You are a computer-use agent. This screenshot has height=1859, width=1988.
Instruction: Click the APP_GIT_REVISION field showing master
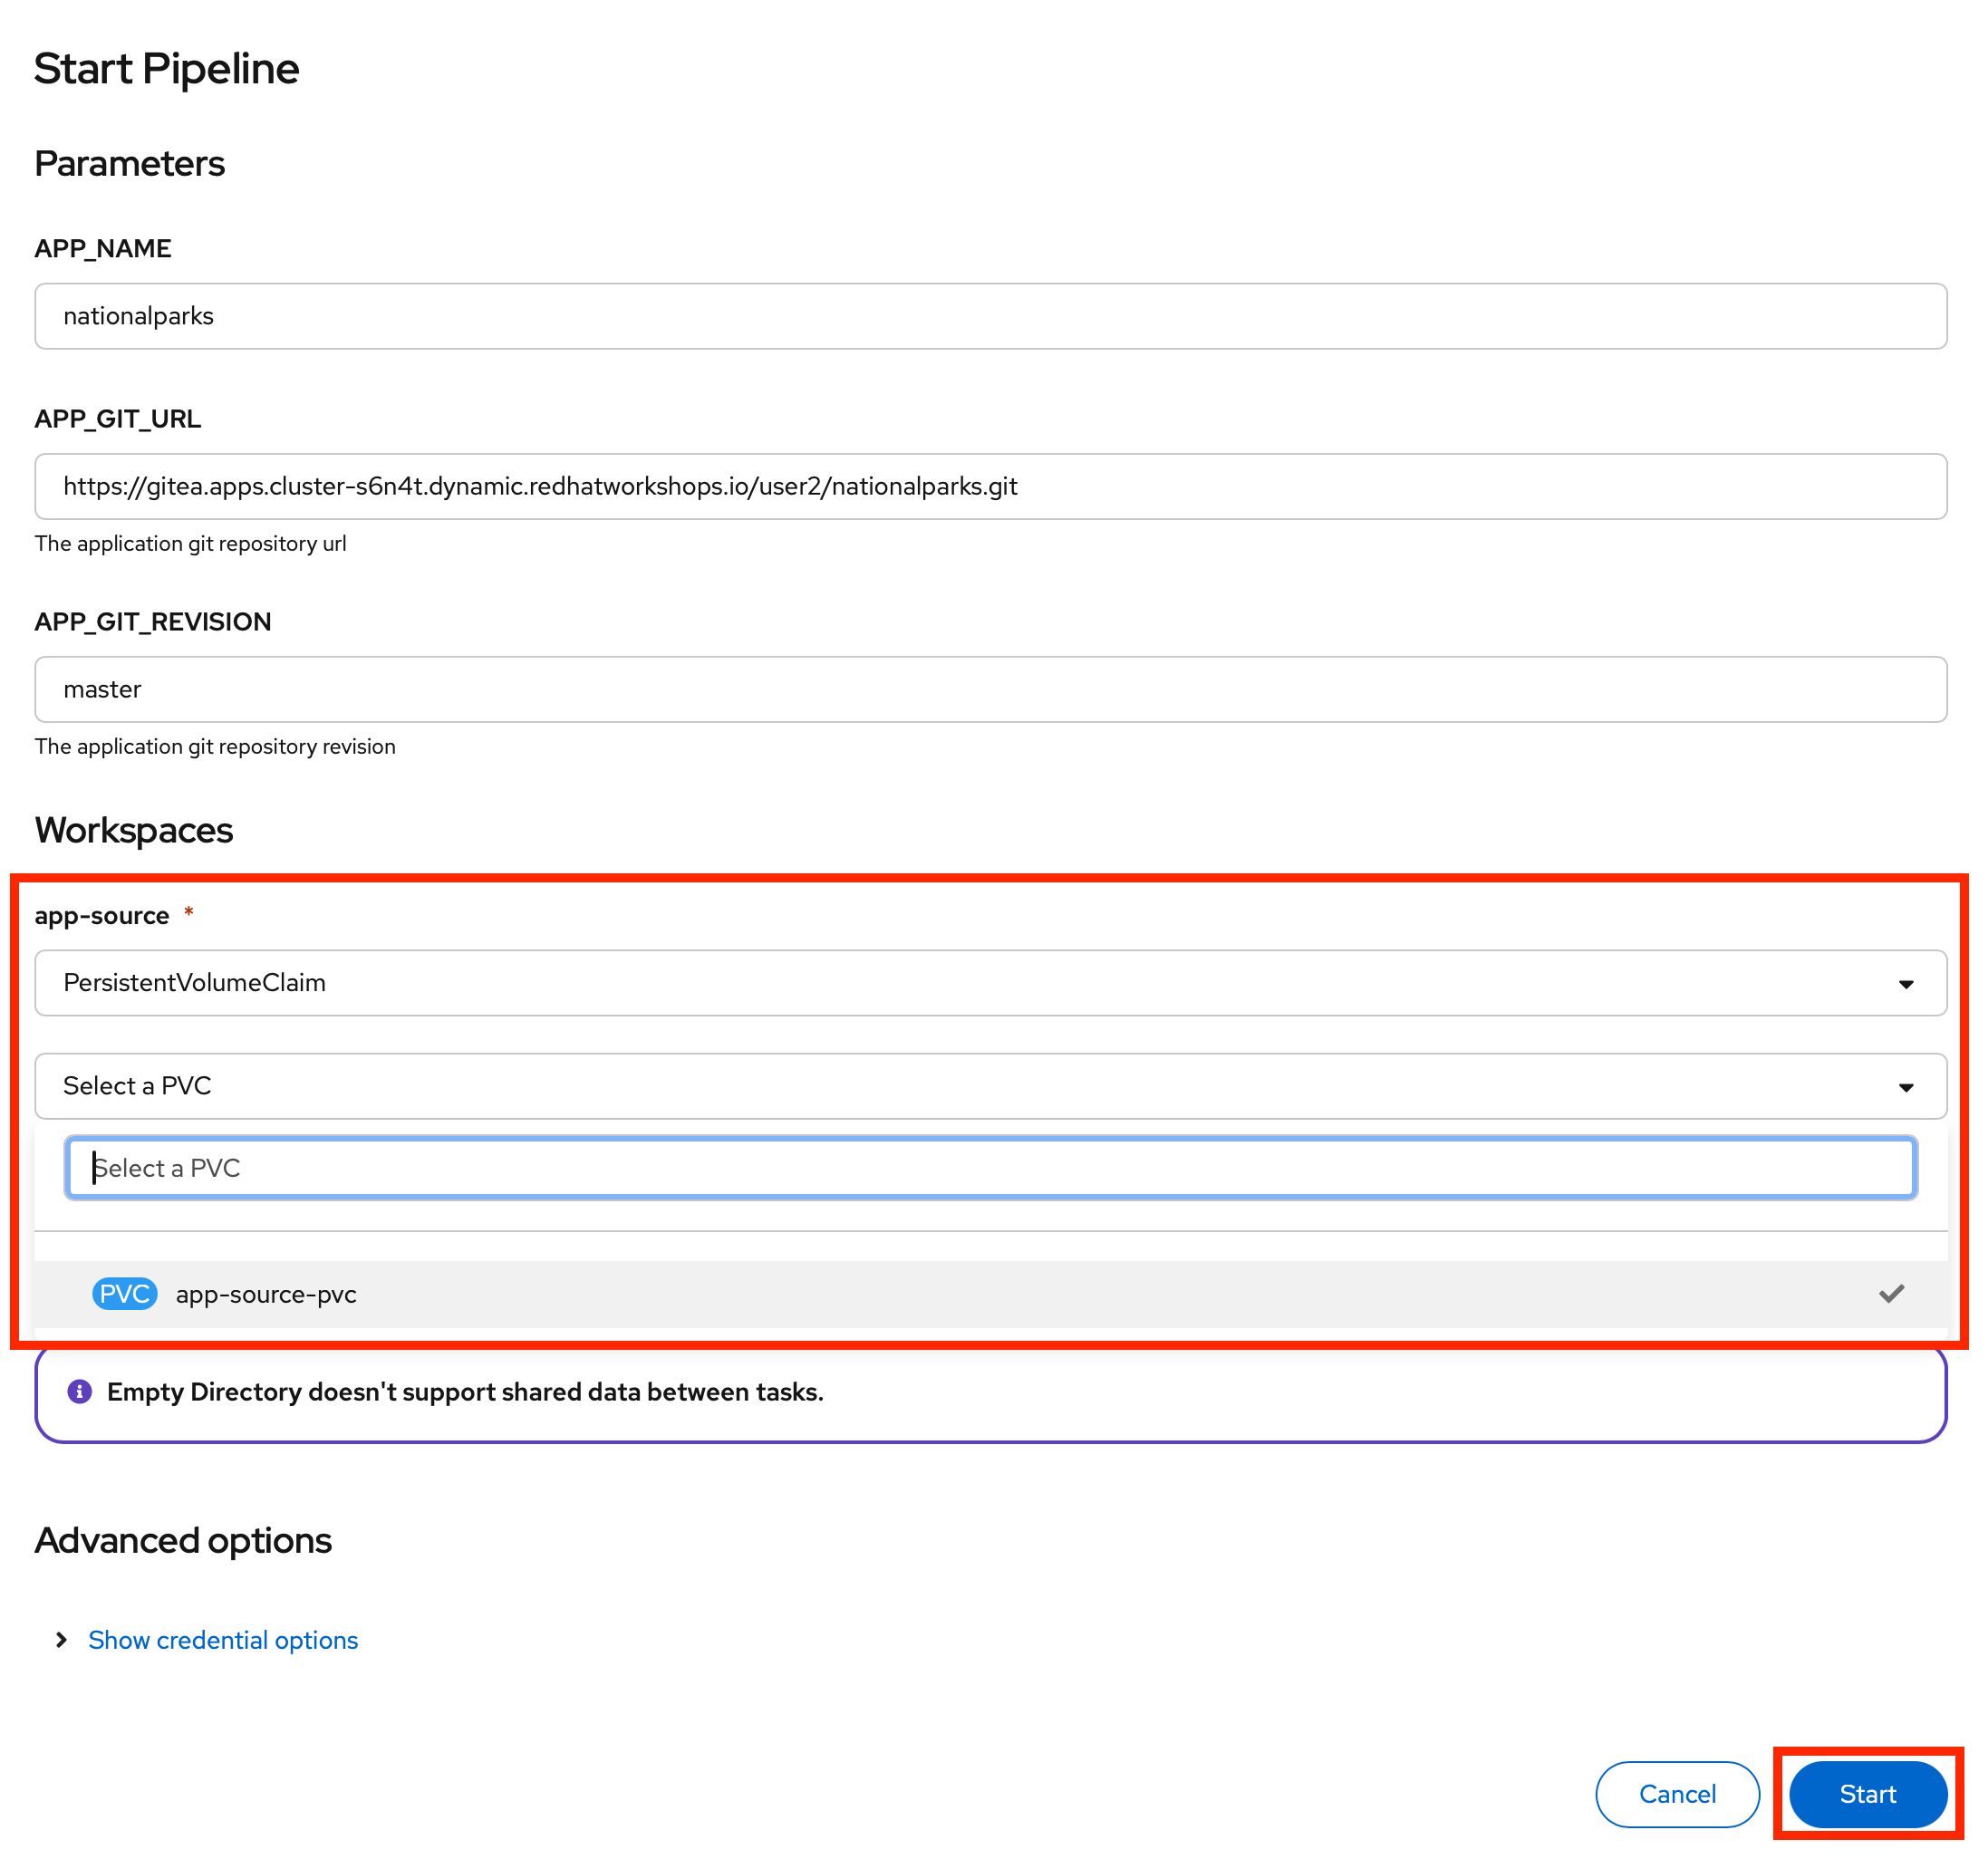pyautogui.click(x=990, y=689)
